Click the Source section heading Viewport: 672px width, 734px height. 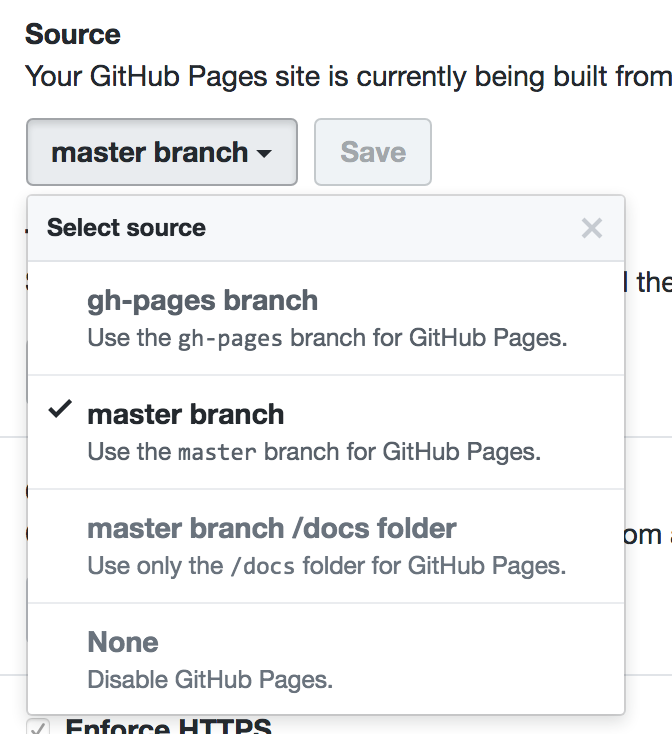click(x=73, y=35)
